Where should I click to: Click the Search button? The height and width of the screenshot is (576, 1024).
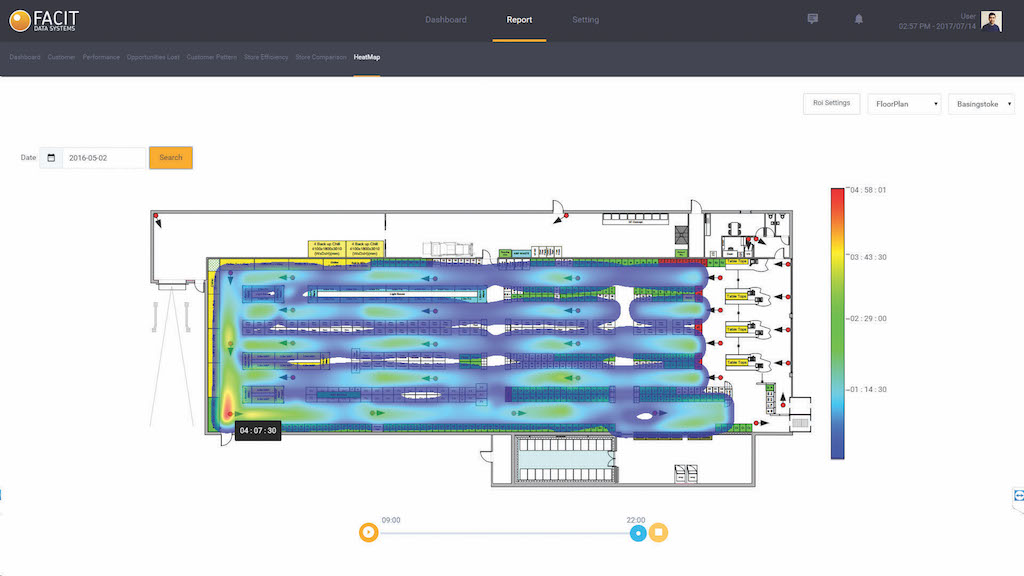point(171,158)
